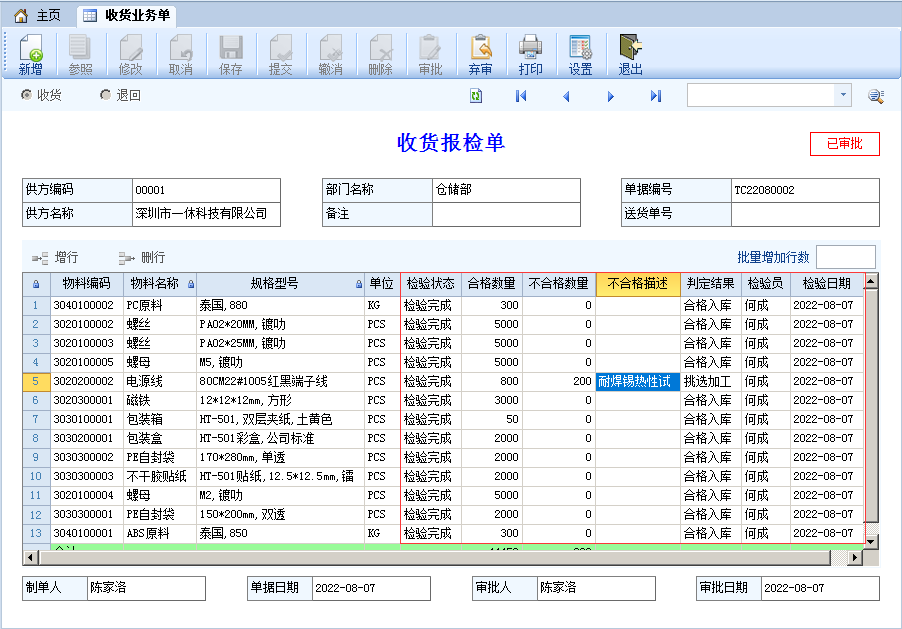Click the 增行 add row icon
The height and width of the screenshot is (629, 902).
click(40, 258)
